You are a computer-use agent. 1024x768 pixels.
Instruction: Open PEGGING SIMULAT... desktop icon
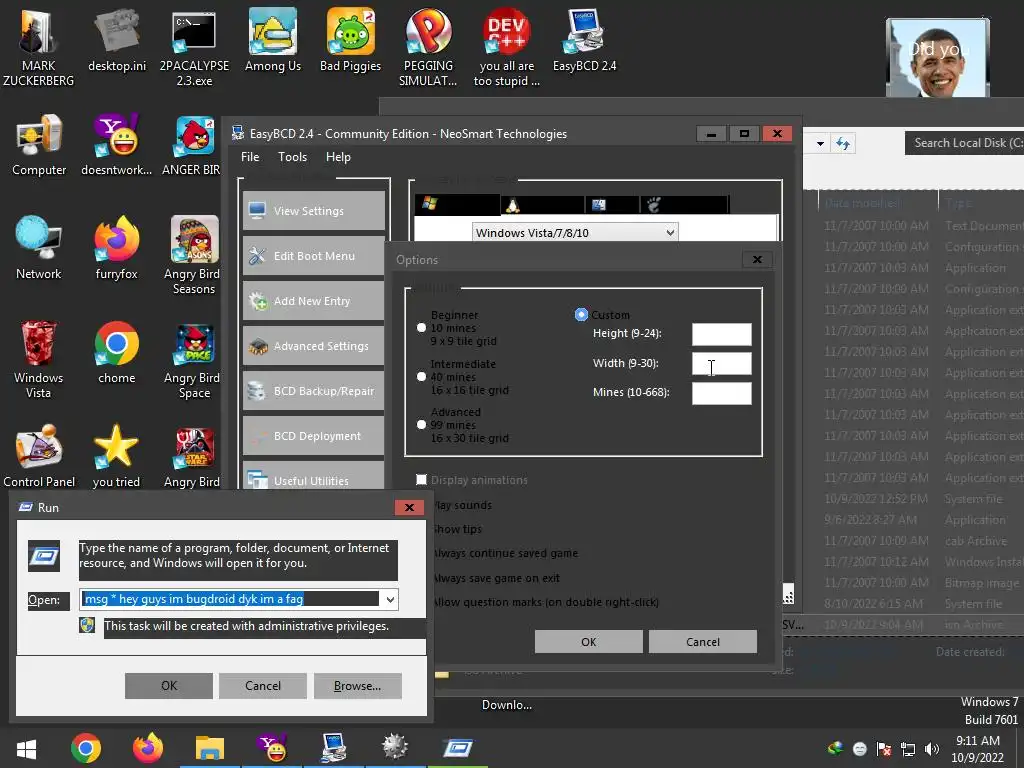(x=428, y=47)
